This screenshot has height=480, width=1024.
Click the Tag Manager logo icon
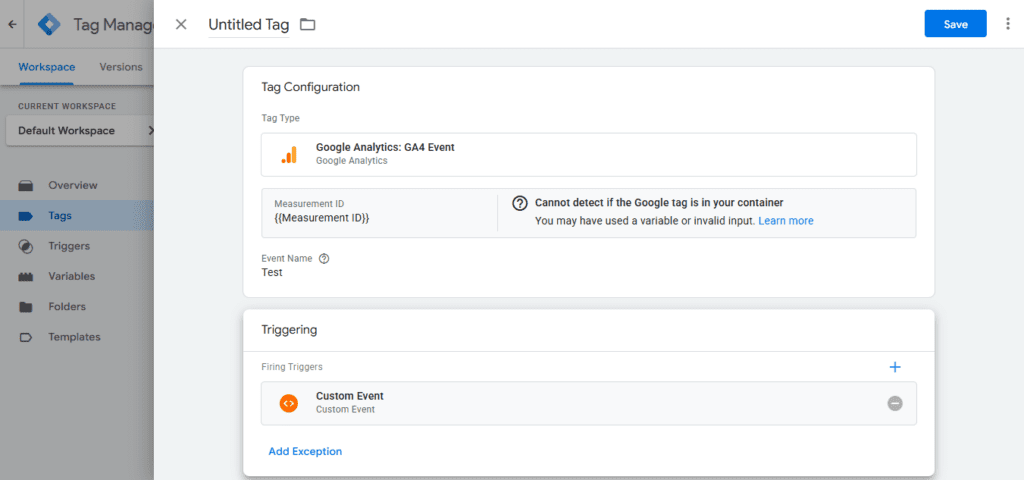[47, 23]
